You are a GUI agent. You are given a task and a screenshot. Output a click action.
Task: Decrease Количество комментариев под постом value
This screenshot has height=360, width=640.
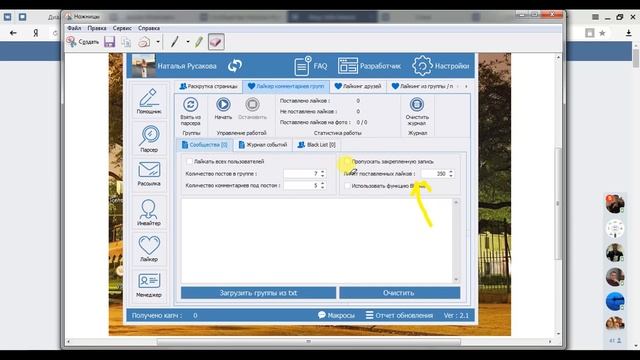point(322,187)
